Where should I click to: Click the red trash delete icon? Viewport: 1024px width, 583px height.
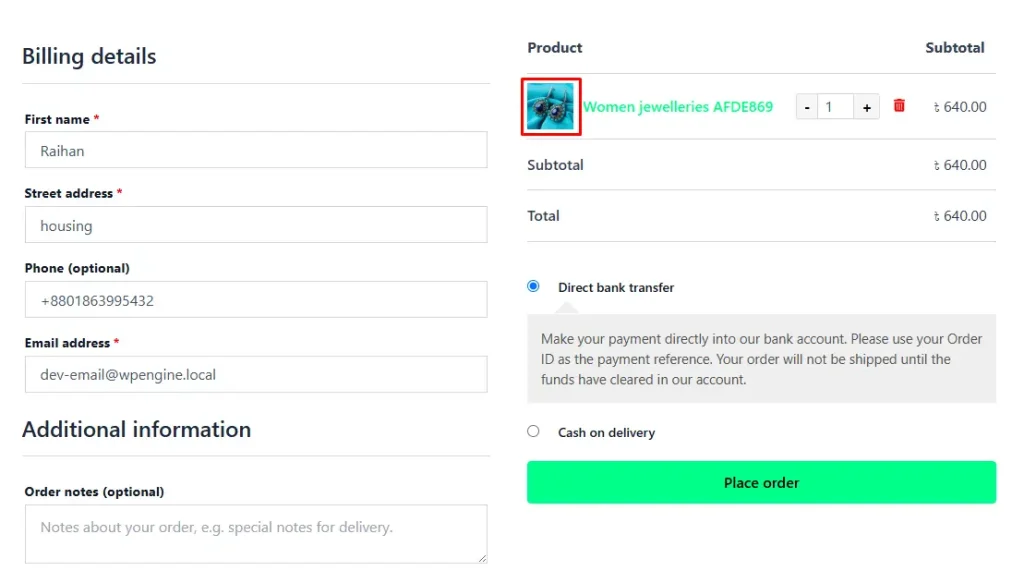[899, 106]
